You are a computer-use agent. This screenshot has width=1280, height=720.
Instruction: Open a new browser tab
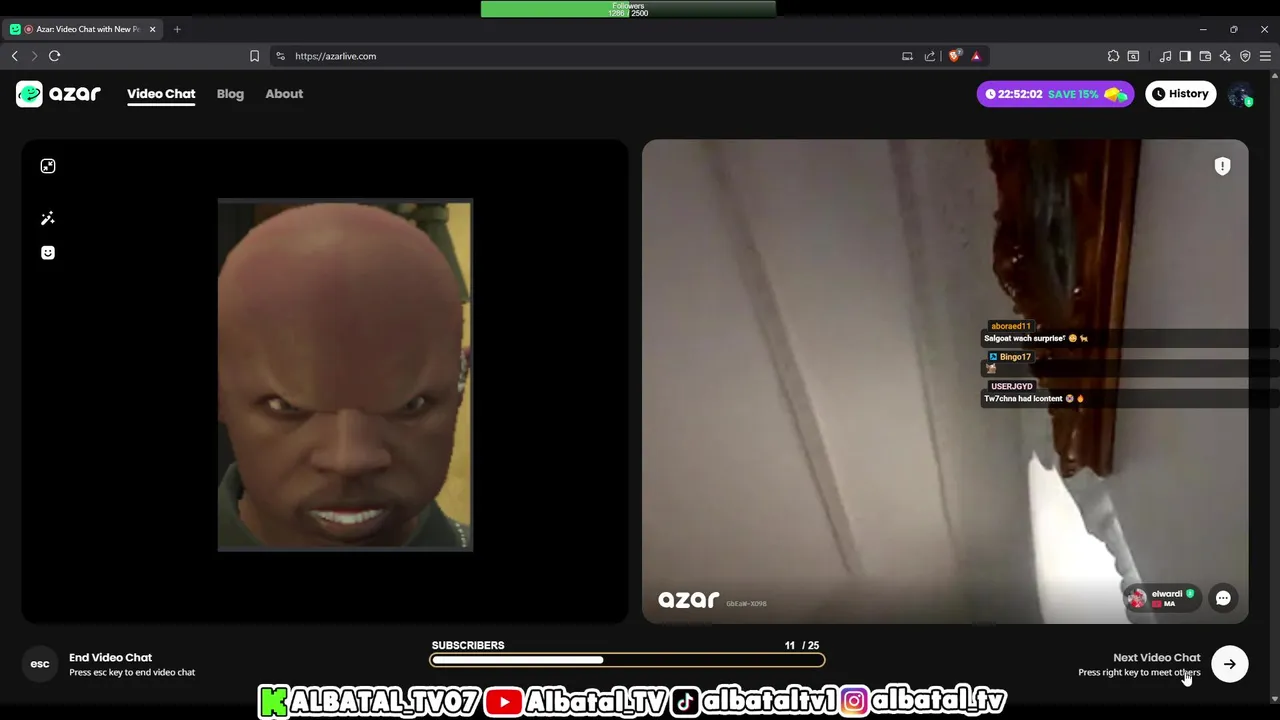click(x=177, y=29)
